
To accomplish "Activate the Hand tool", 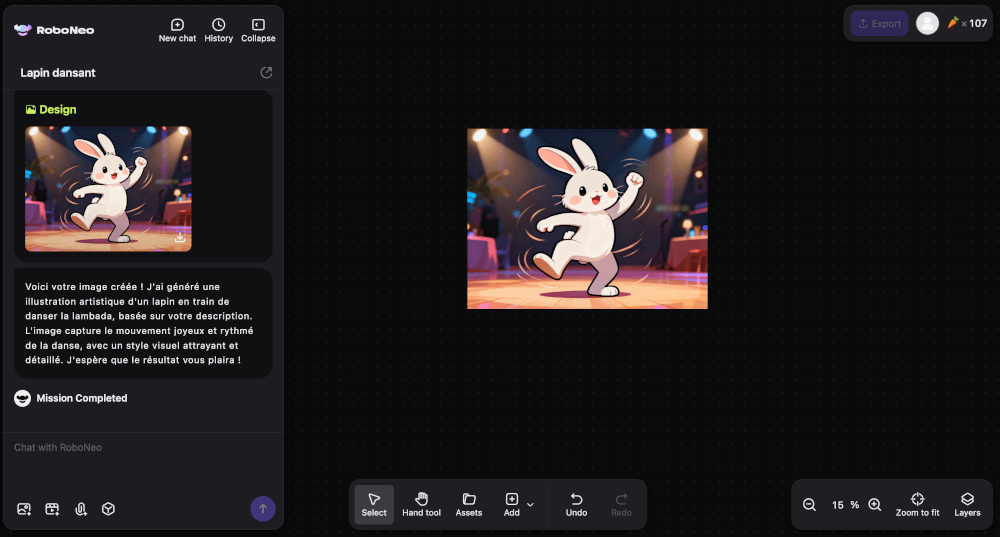I will click(422, 504).
